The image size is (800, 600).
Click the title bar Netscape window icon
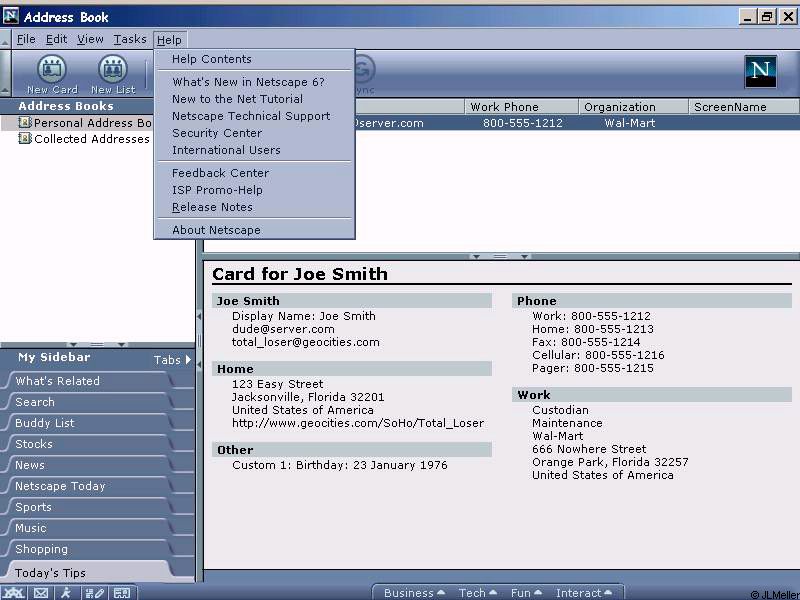pos(11,16)
